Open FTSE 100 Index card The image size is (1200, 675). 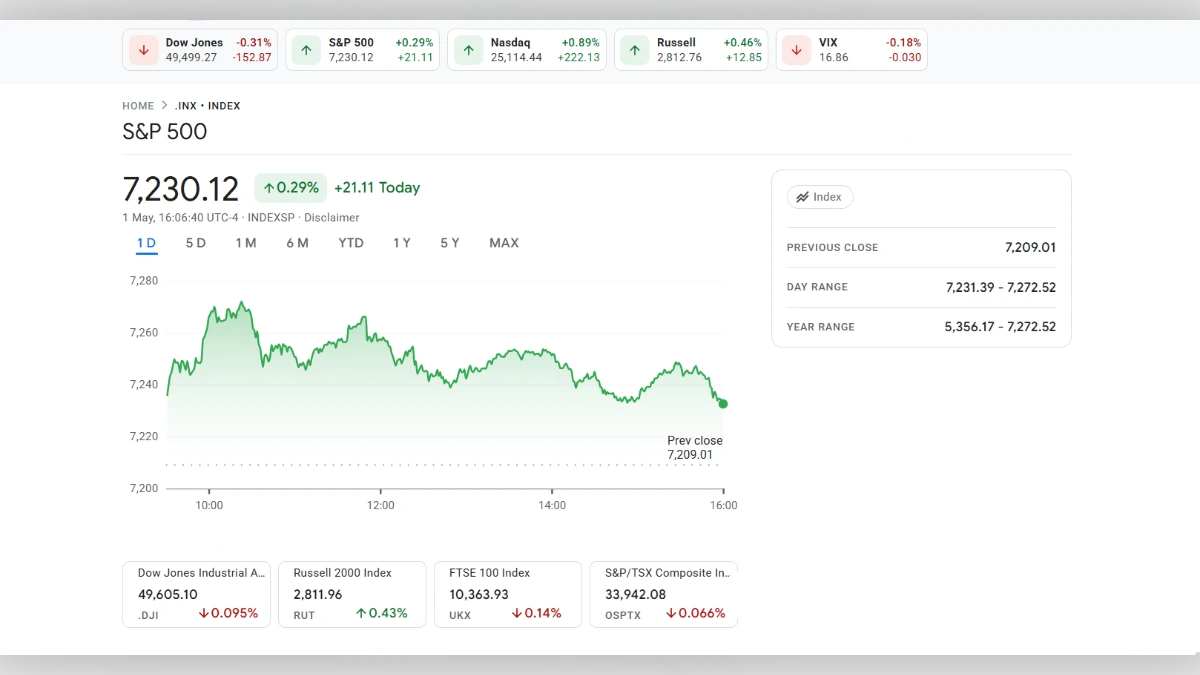508,594
